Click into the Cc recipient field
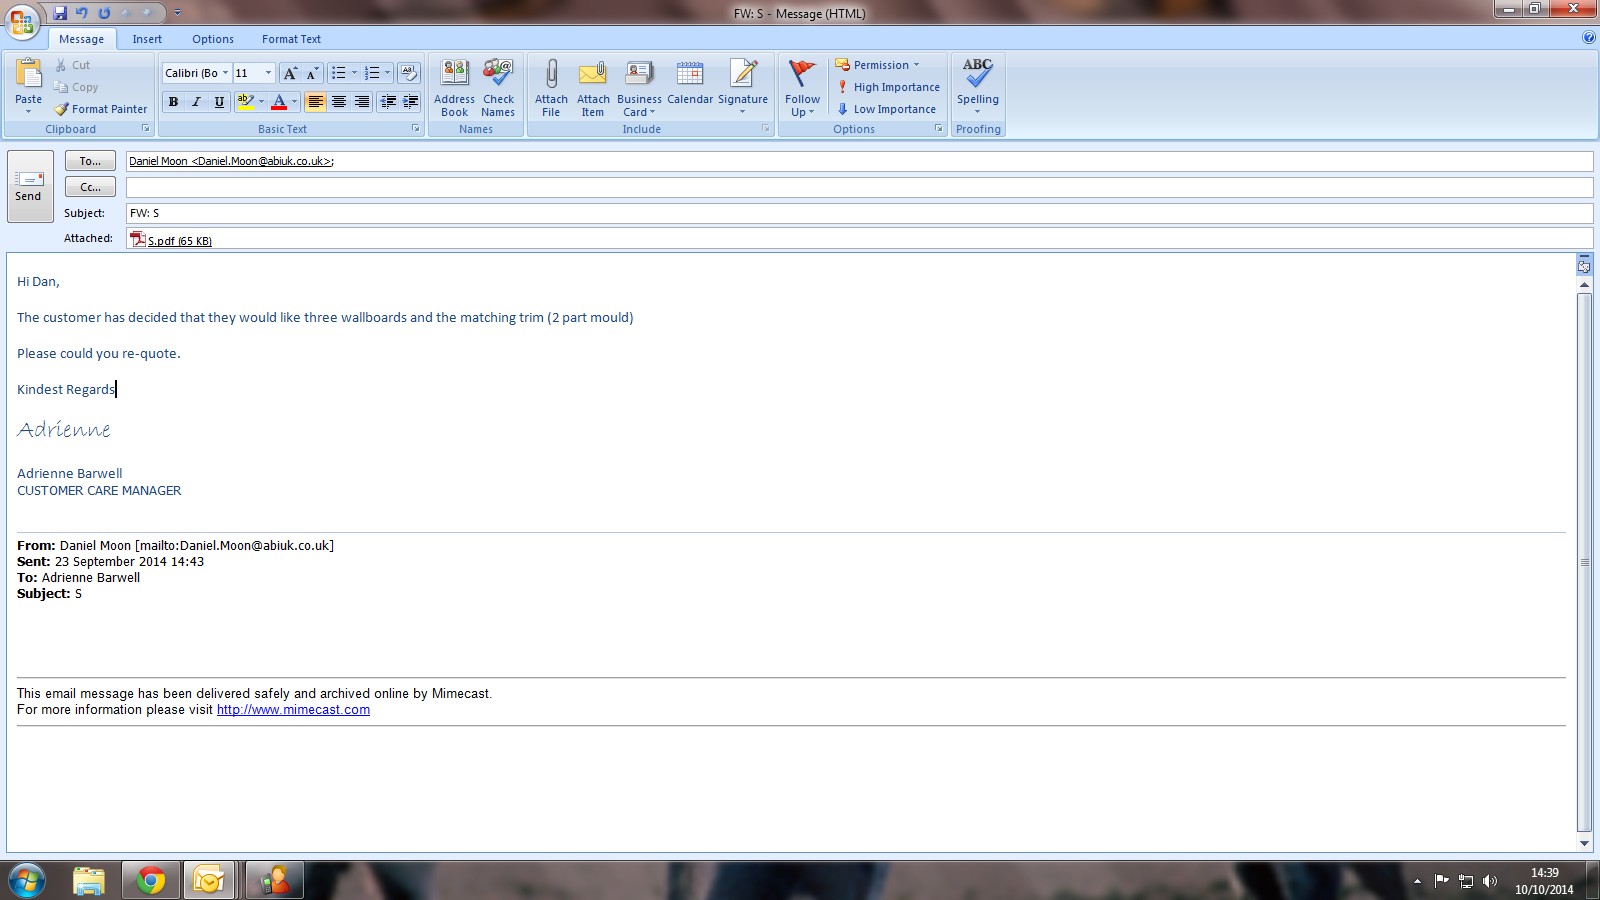This screenshot has height=900, width=1600. [858, 187]
